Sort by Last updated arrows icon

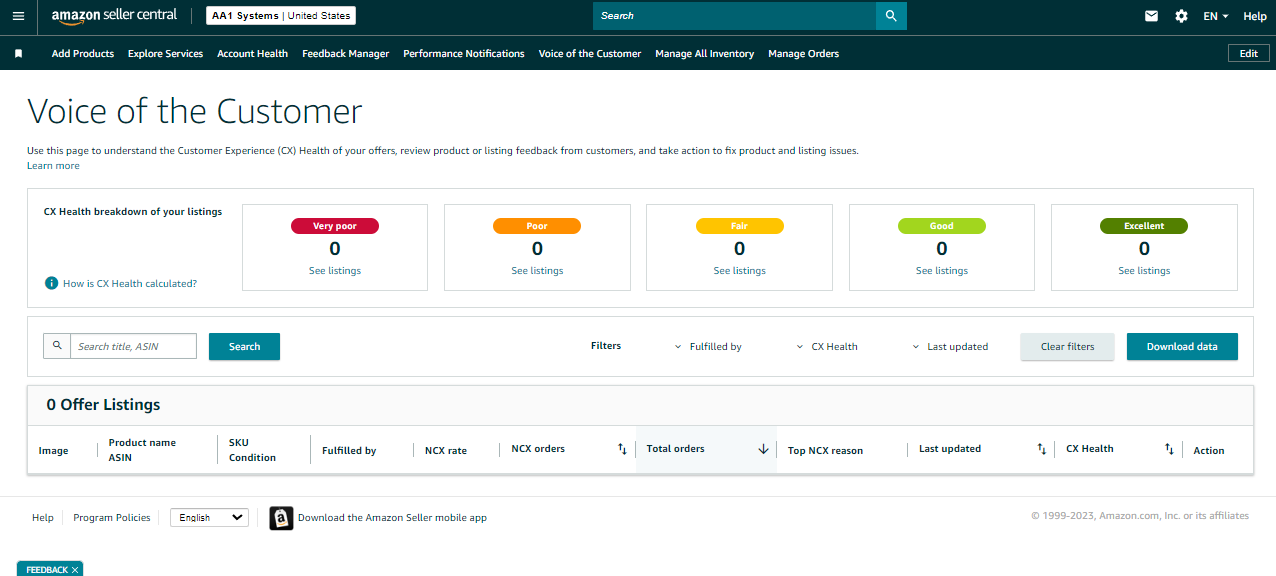(x=1041, y=449)
